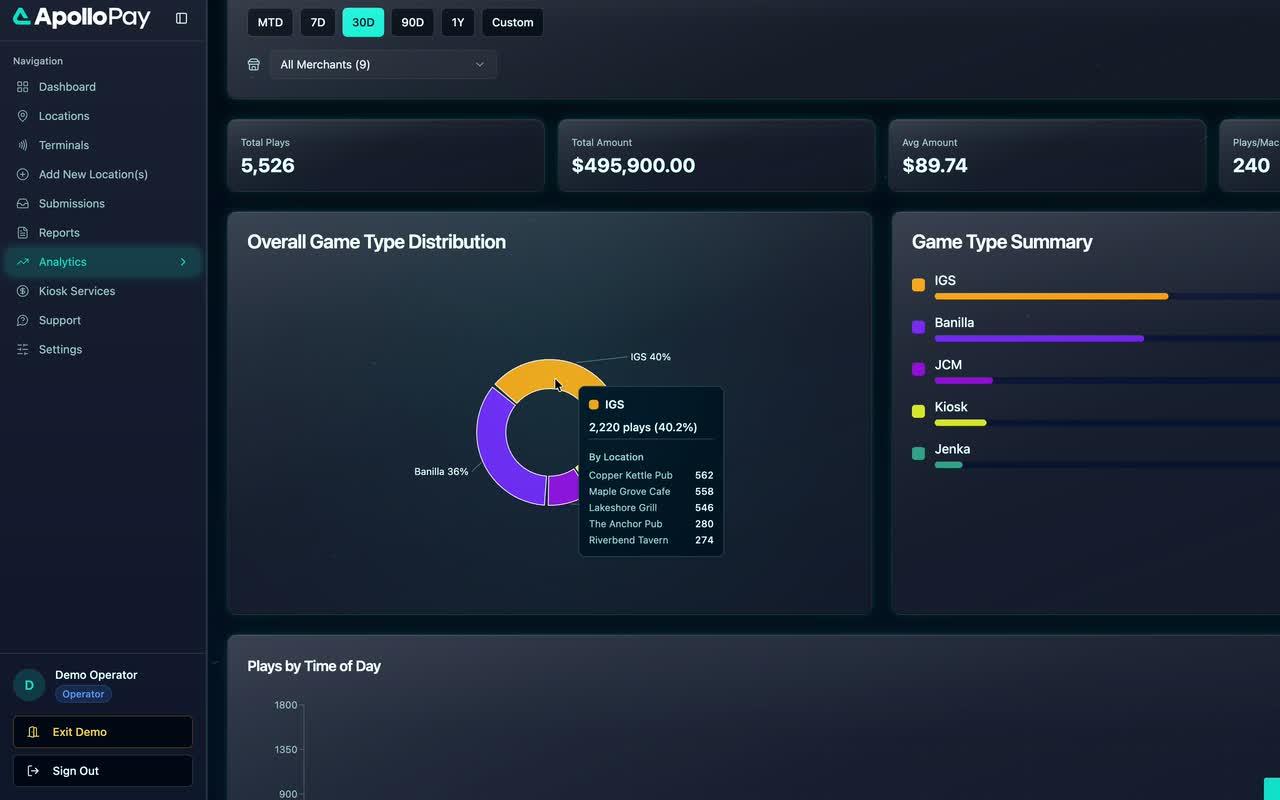The width and height of the screenshot is (1280, 800).
Task: Select the MTD date range
Action: pos(270,22)
